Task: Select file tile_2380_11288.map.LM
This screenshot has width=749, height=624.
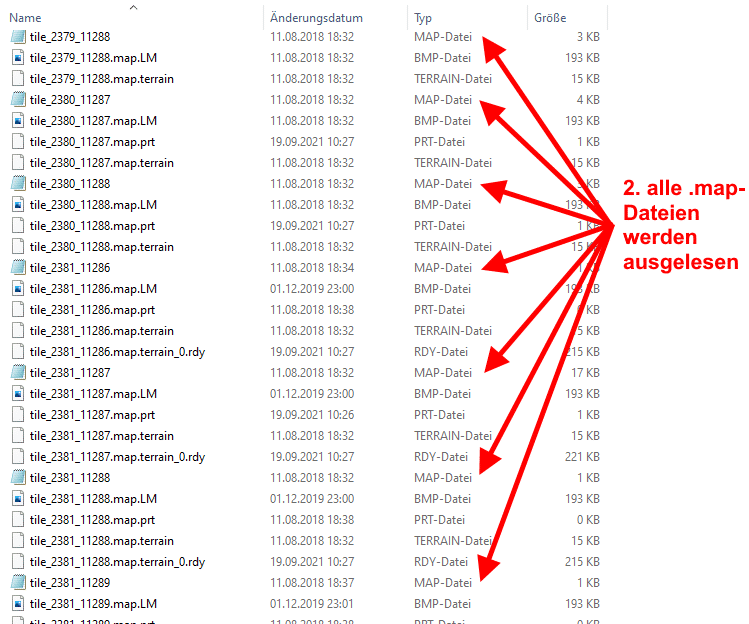Action: tap(93, 205)
